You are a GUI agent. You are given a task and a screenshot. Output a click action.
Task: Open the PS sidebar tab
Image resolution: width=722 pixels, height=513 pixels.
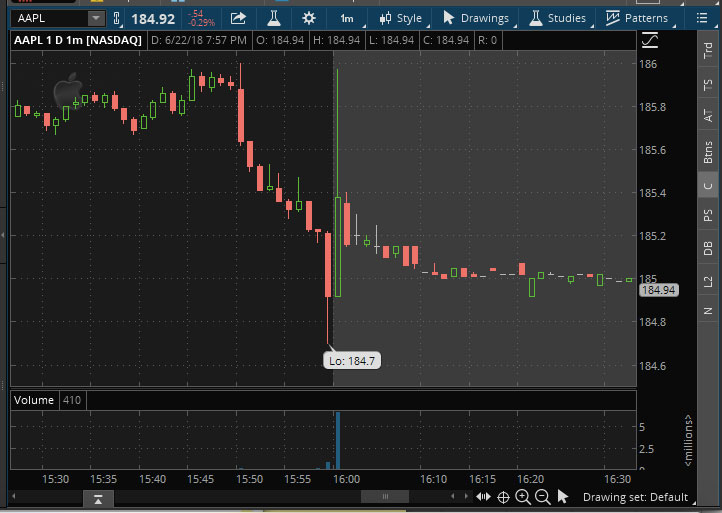708,215
